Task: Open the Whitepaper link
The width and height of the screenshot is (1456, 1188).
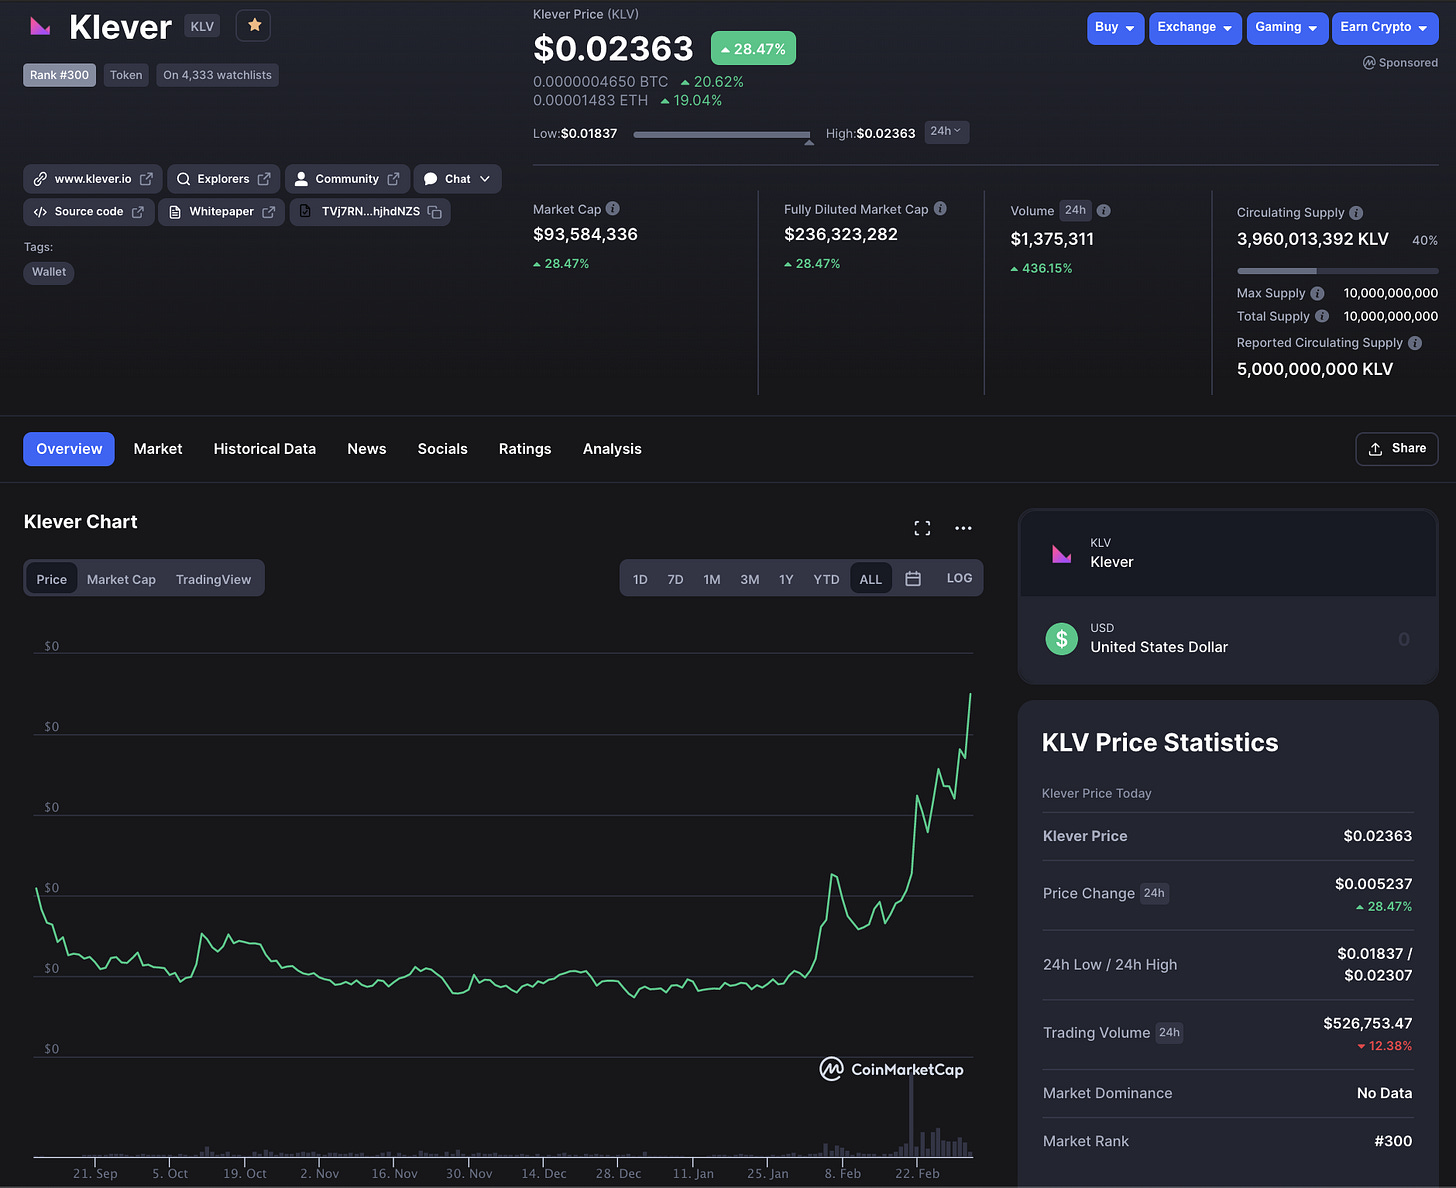Action: [x=222, y=212]
